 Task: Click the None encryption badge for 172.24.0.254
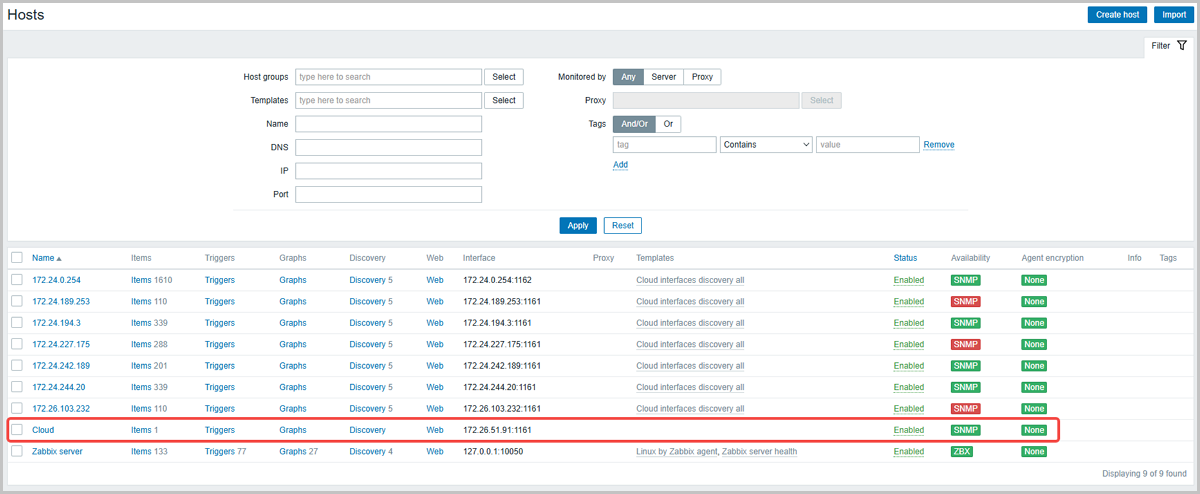coord(1033,280)
